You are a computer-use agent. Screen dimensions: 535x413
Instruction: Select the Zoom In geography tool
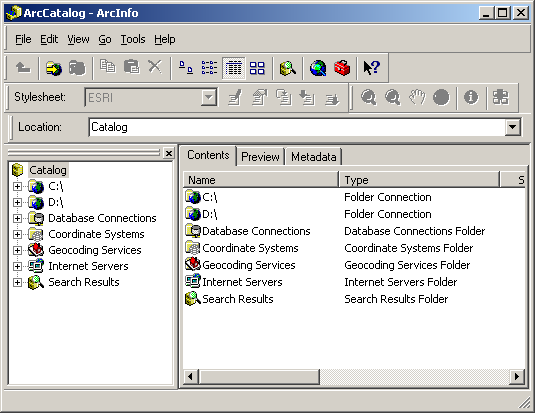(369, 97)
